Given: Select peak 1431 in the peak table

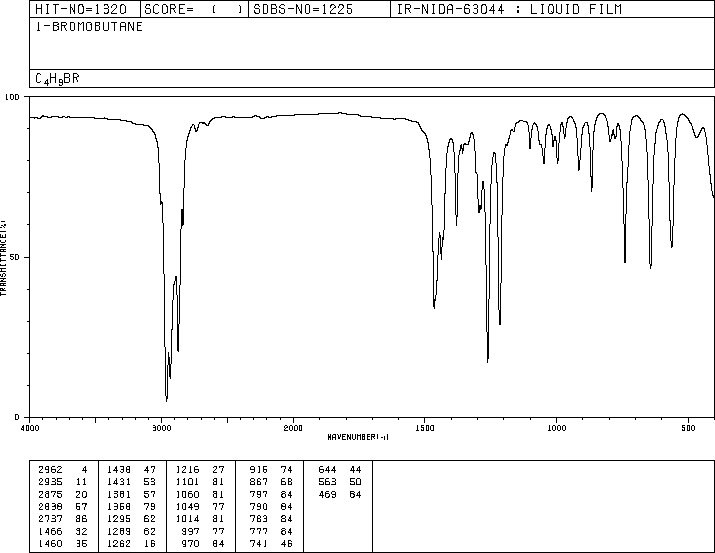Looking at the screenshot, I should [x=119, y=482].
